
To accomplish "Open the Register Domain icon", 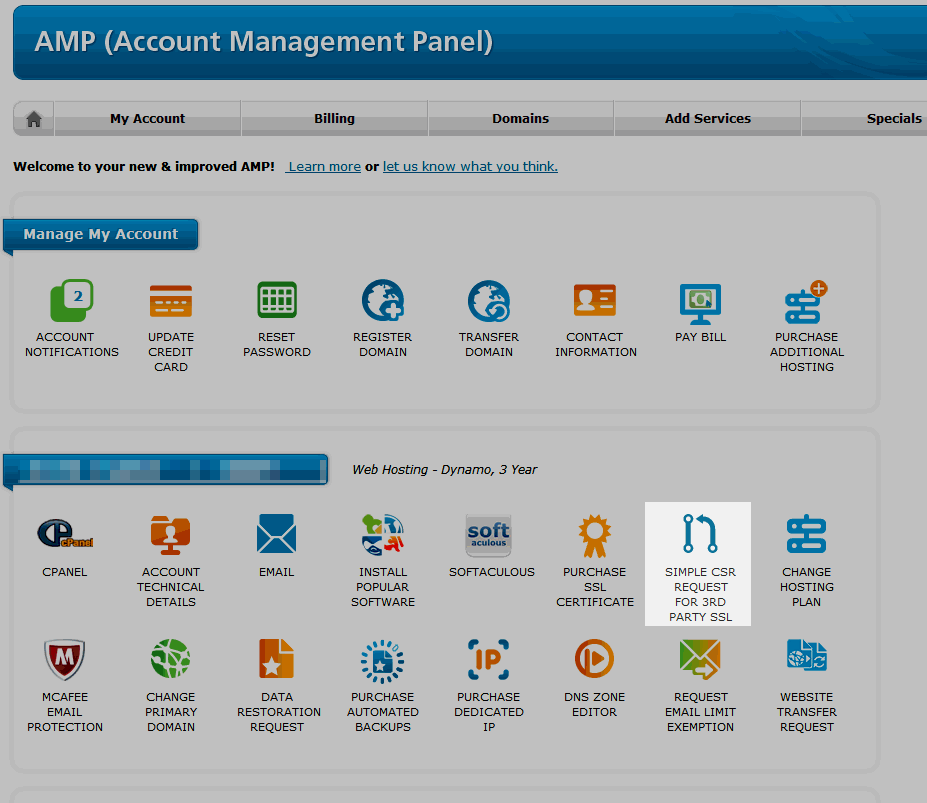I will 382,302.
